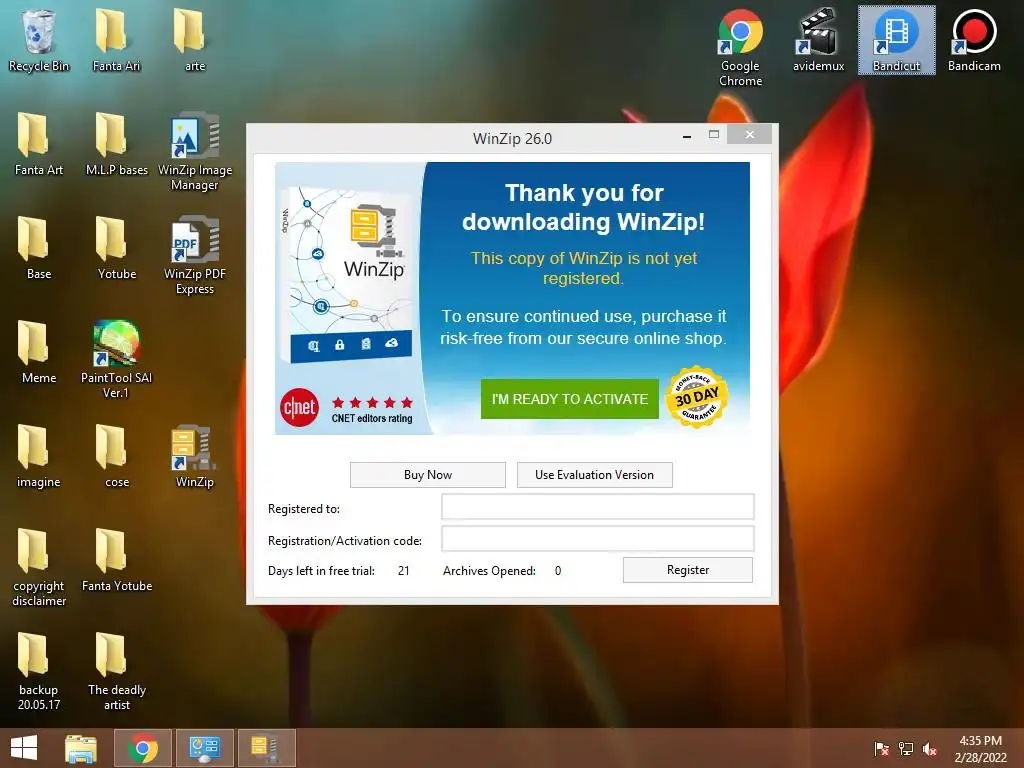Select the Meme folder icon

tap(39, 352)
